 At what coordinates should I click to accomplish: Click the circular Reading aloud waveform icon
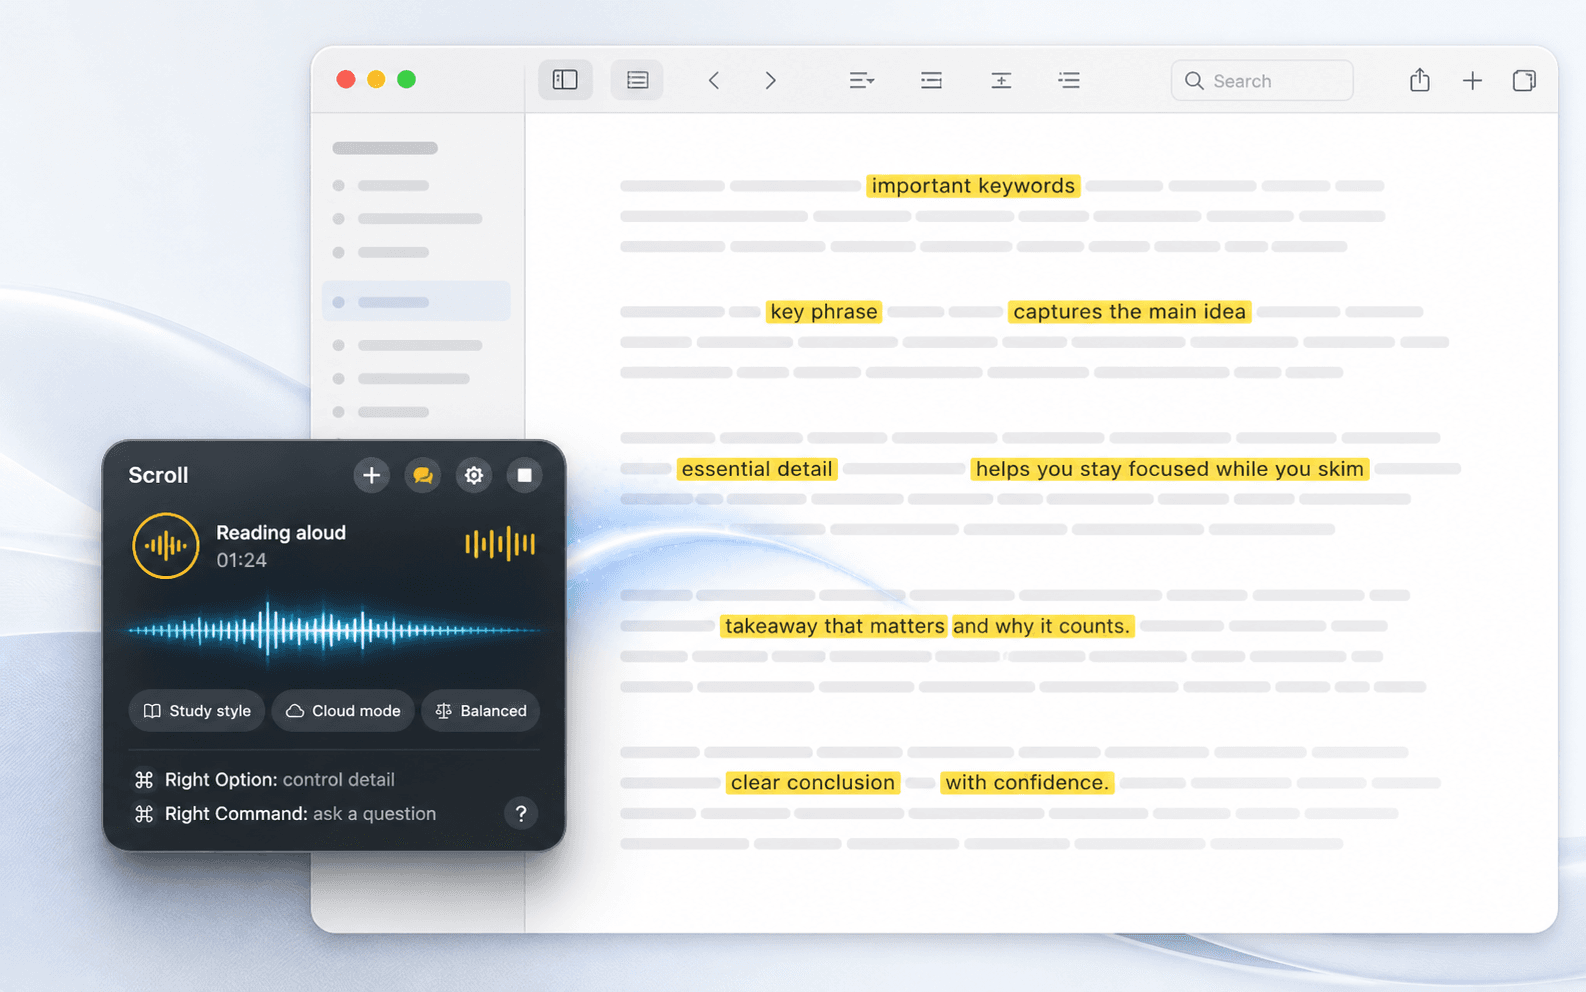166,546
